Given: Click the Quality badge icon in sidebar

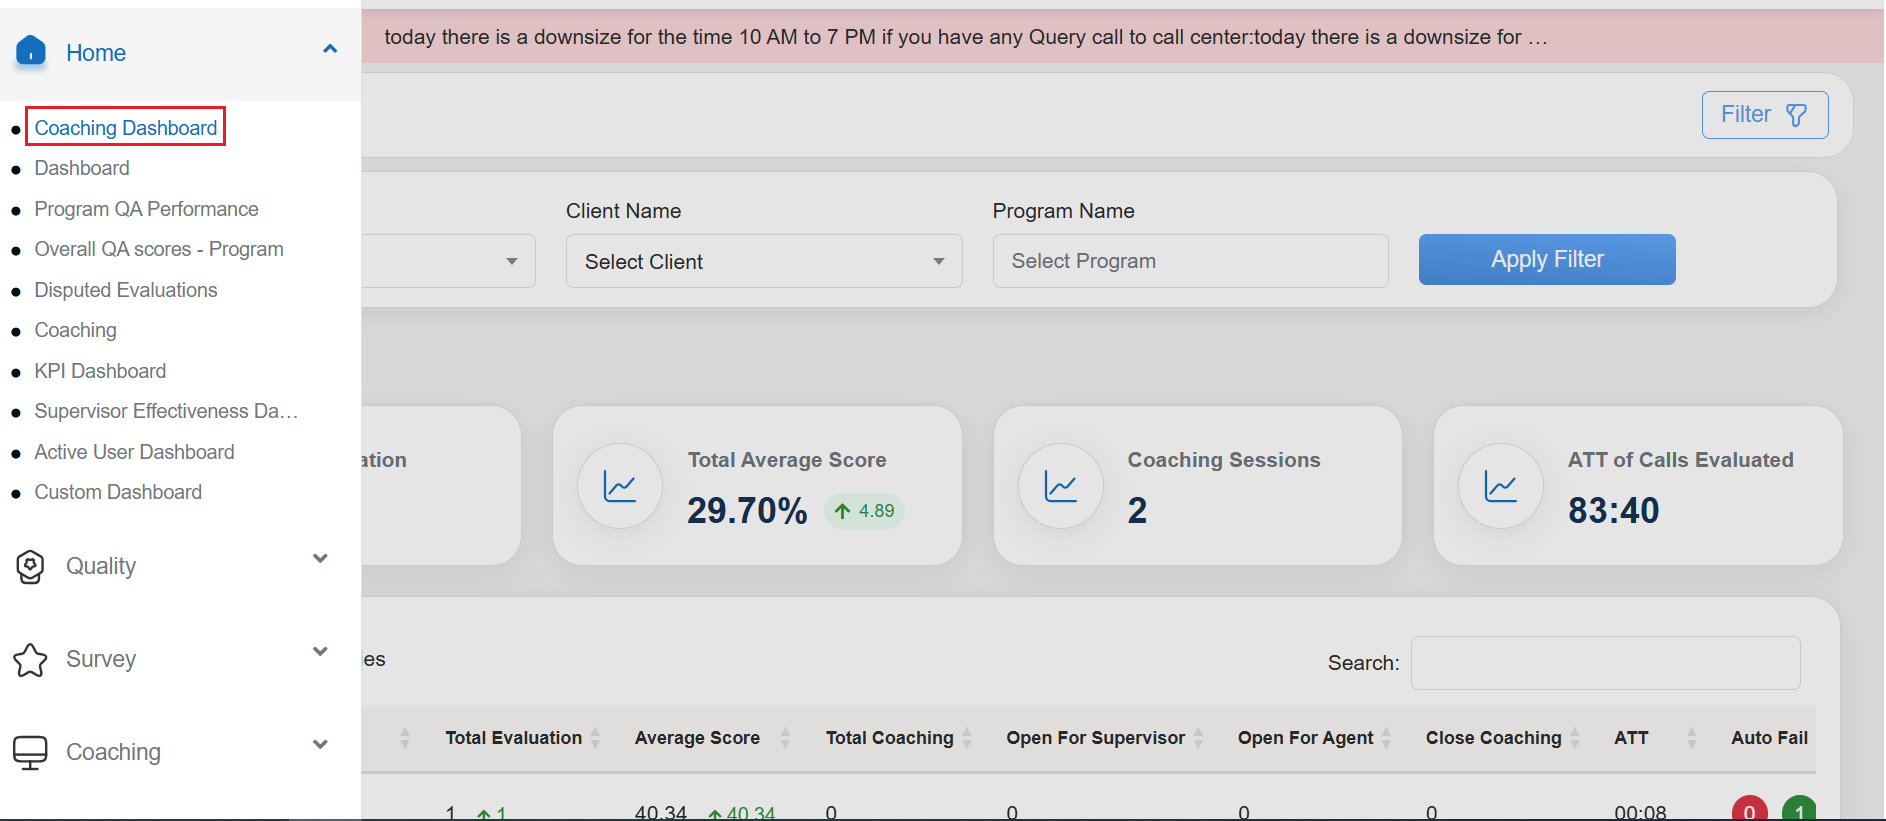Looking at the screenshot, I should 30,567.
